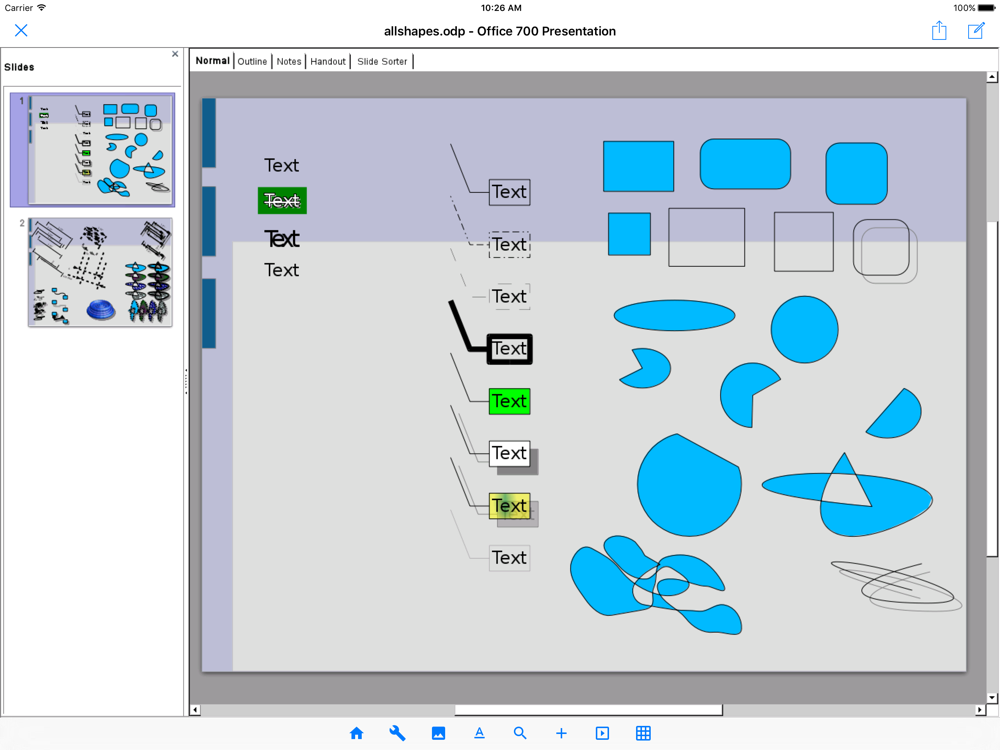Select the unfilled rounded square outline

point(881,247)
